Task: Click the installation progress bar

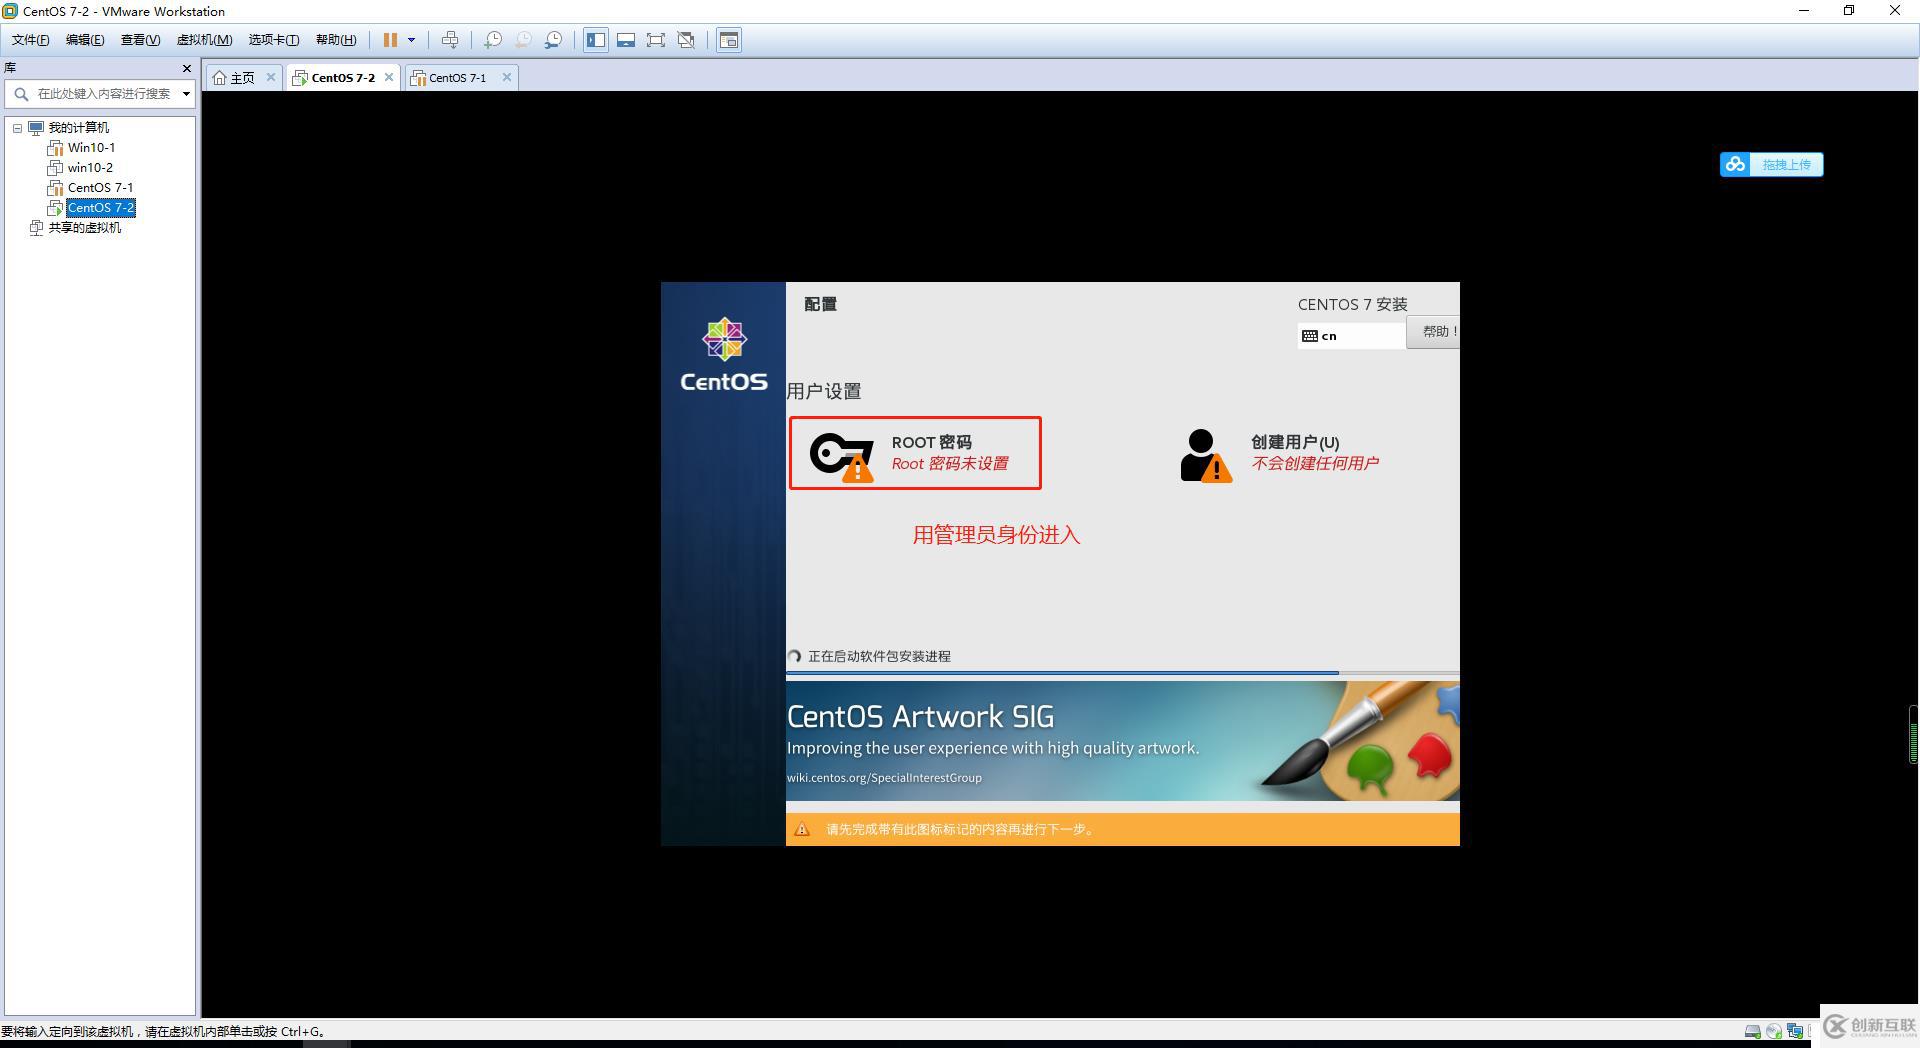Action: (1122, 673)
